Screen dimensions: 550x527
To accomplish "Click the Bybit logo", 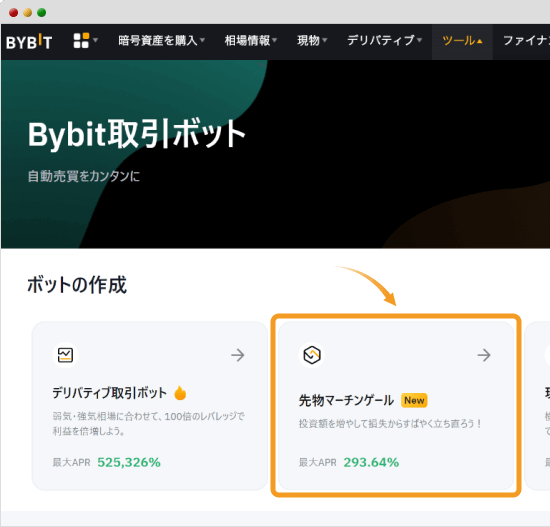I will click(29, 41).
